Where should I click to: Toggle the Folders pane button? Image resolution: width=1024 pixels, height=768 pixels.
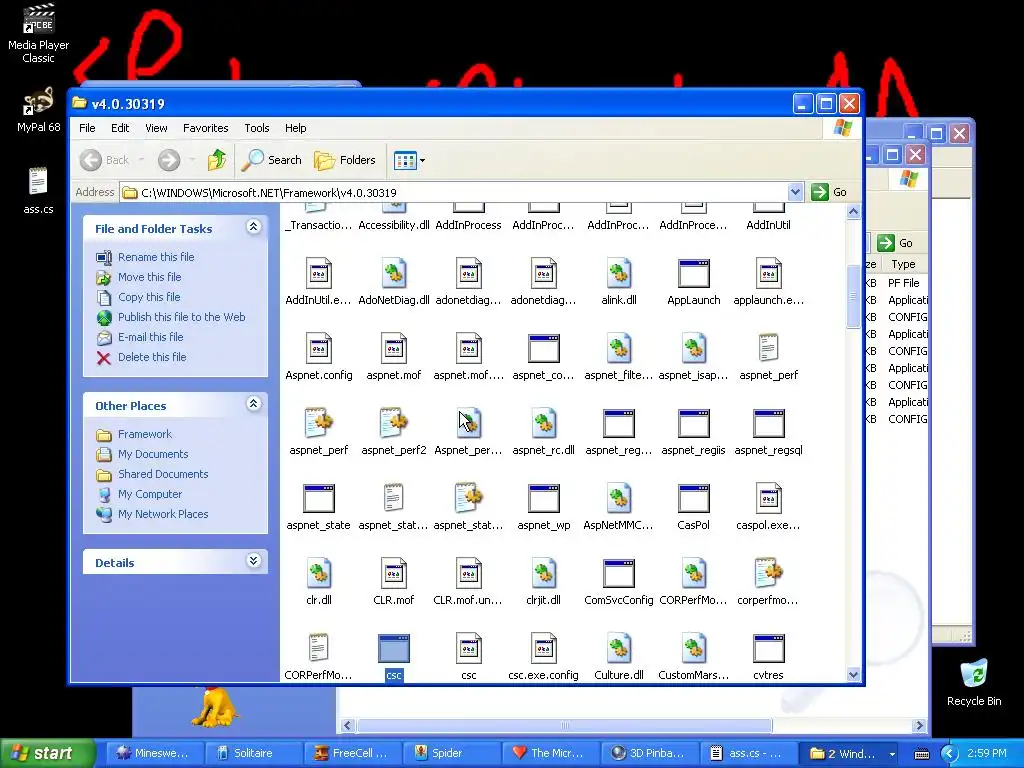tap(345, 160)
